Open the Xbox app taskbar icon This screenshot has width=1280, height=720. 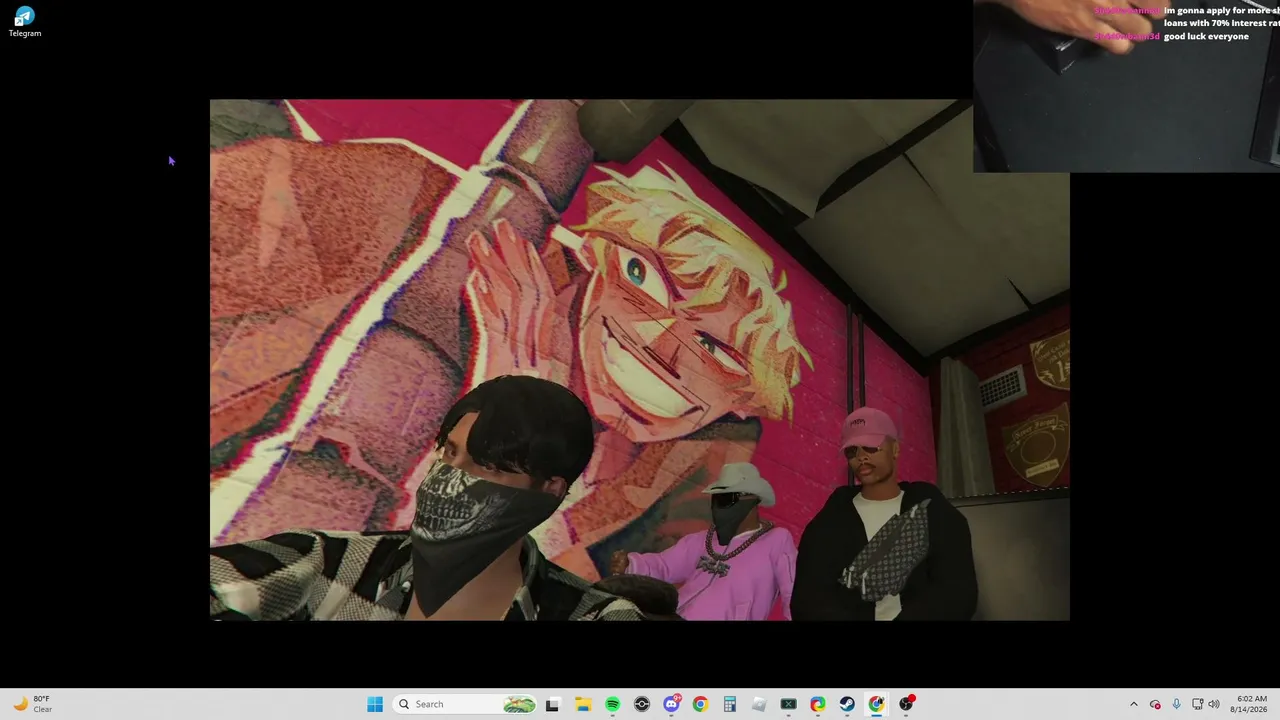788,704
